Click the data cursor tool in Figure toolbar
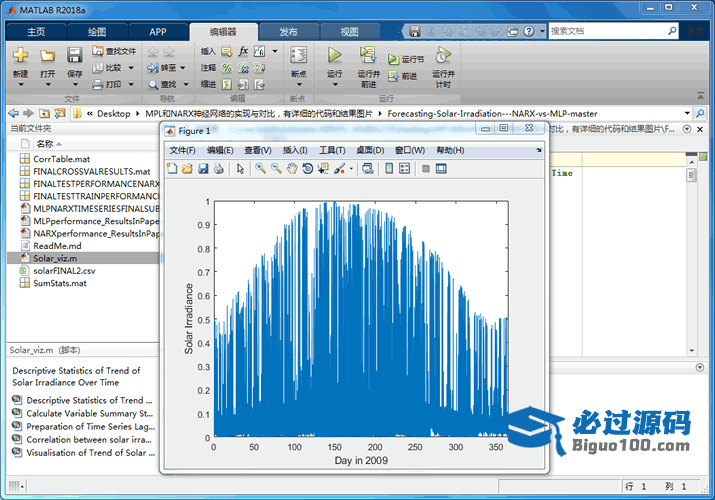 [323, 169]
